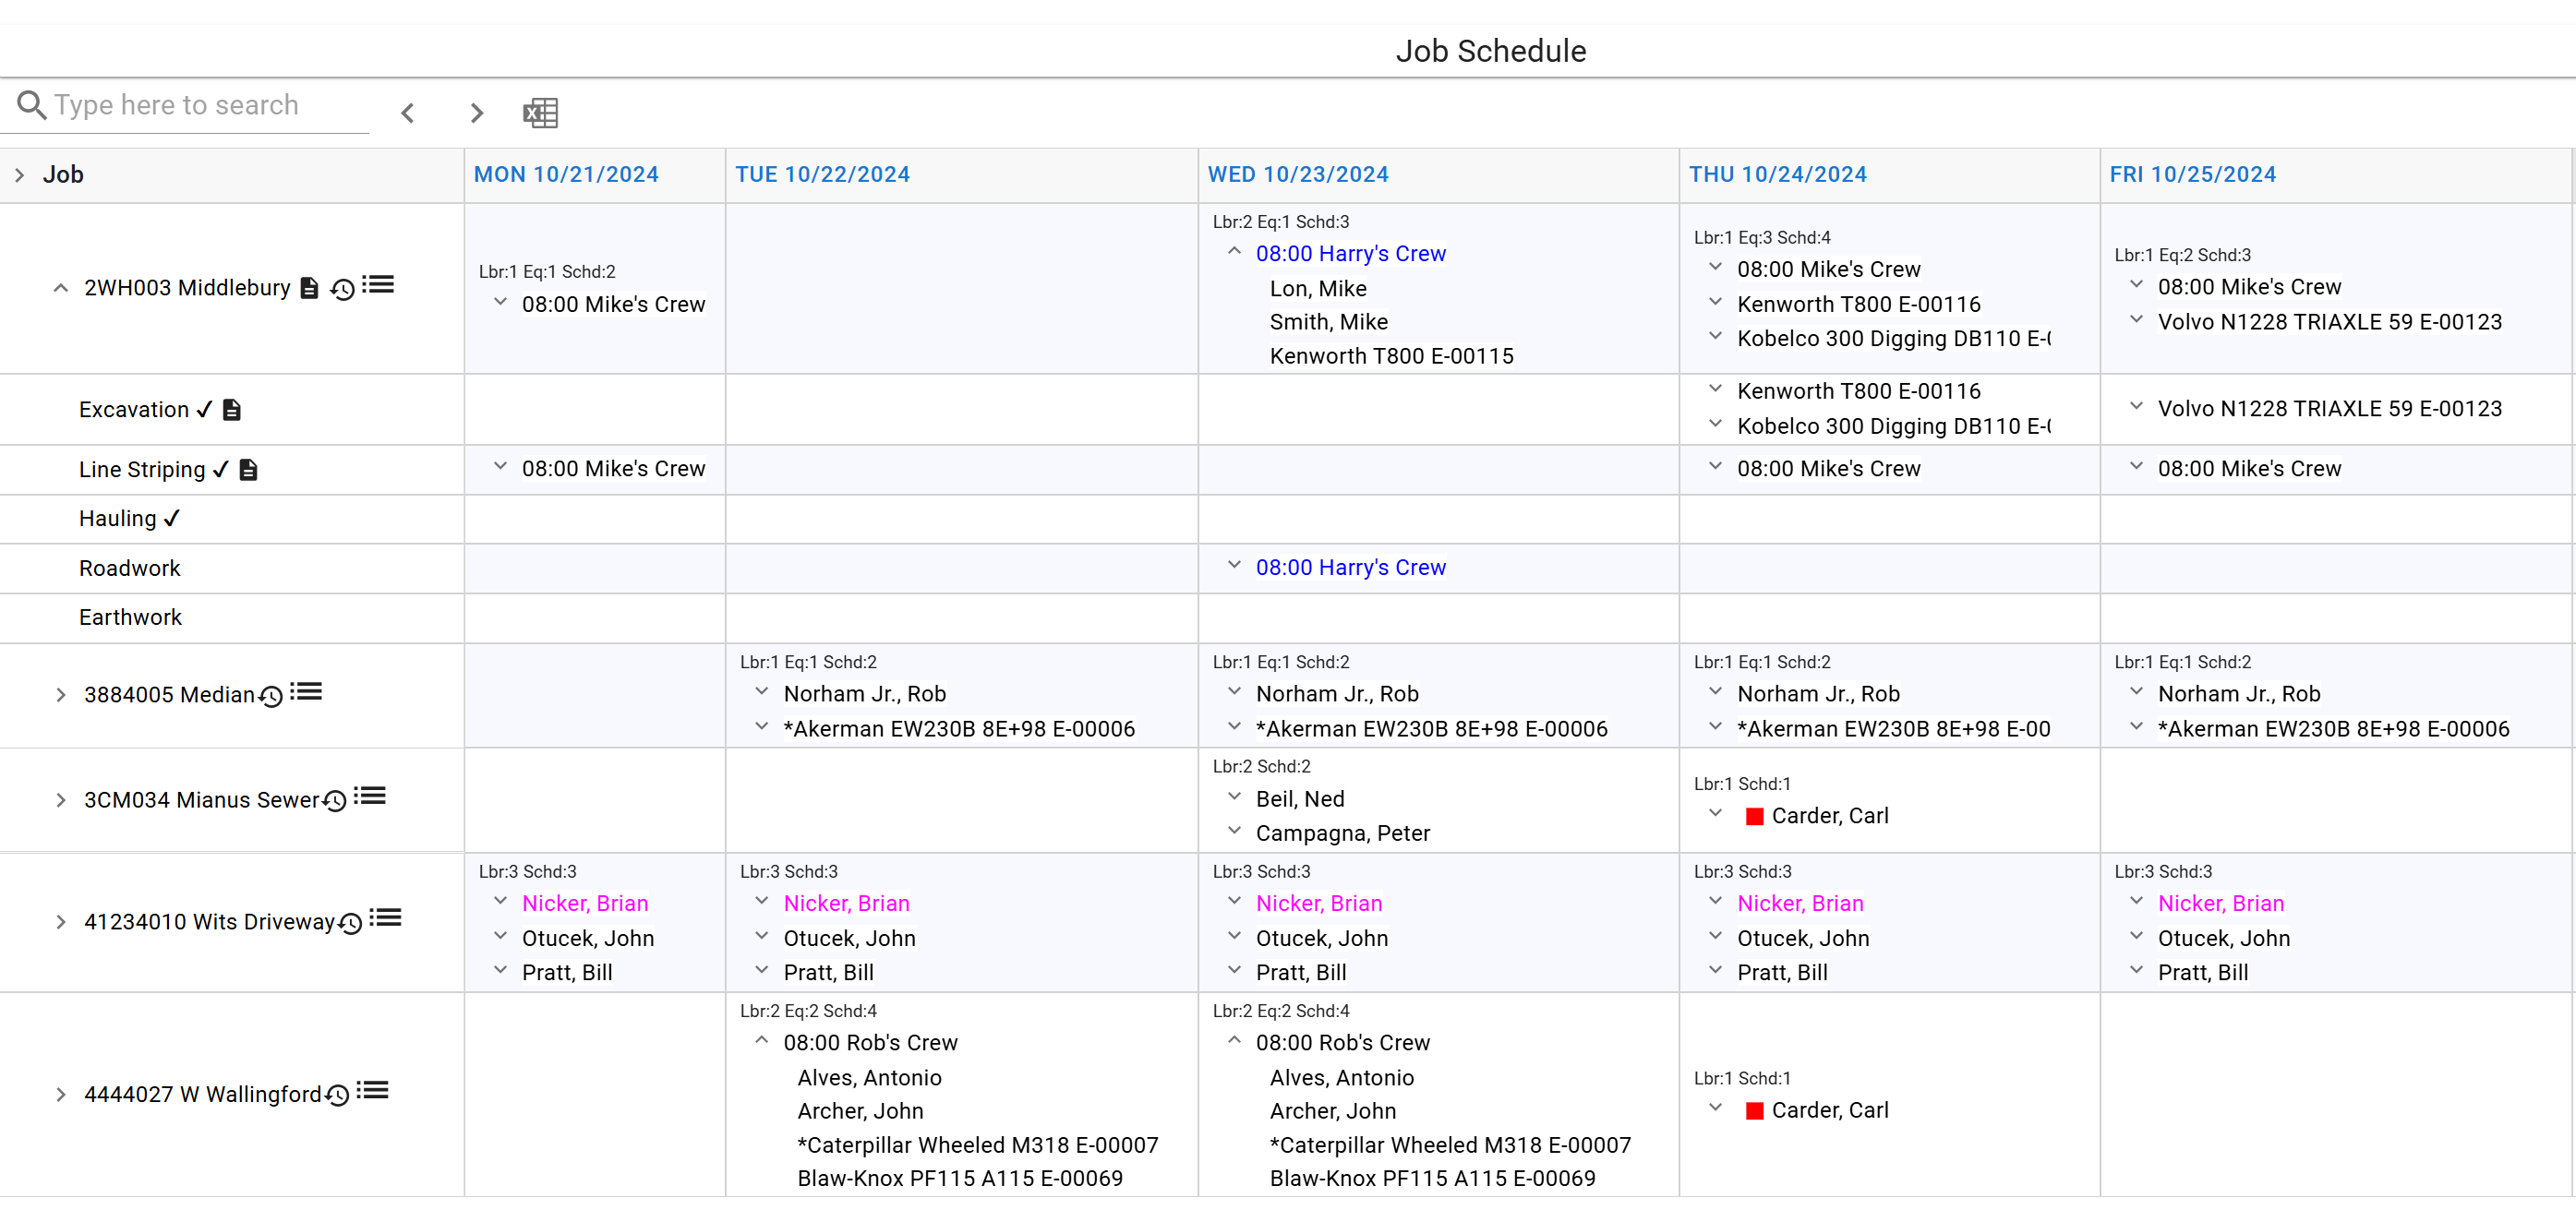This screenshot has width=2576, height=1210.
Task: Click the Hauling checkmark
Action: (x=172, y=518)
